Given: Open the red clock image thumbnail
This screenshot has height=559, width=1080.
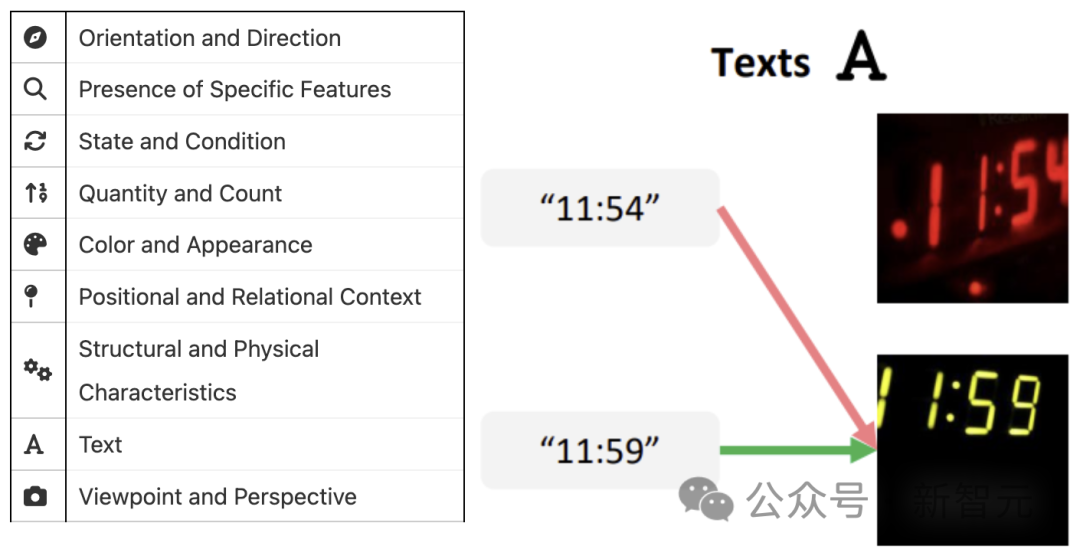Looking at the screenshot, I should [x=972, y=208].
